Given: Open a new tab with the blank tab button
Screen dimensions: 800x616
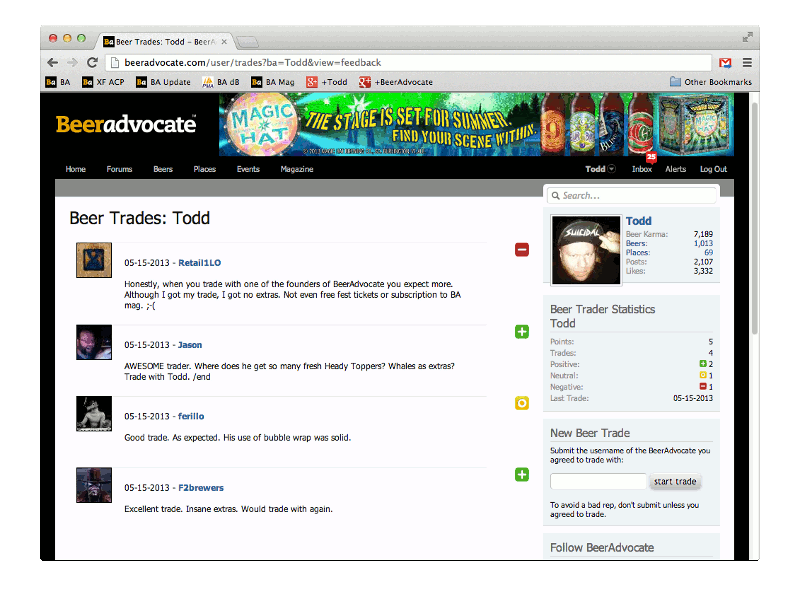Looking at the screenshot, I should click(x=247, y=42).
